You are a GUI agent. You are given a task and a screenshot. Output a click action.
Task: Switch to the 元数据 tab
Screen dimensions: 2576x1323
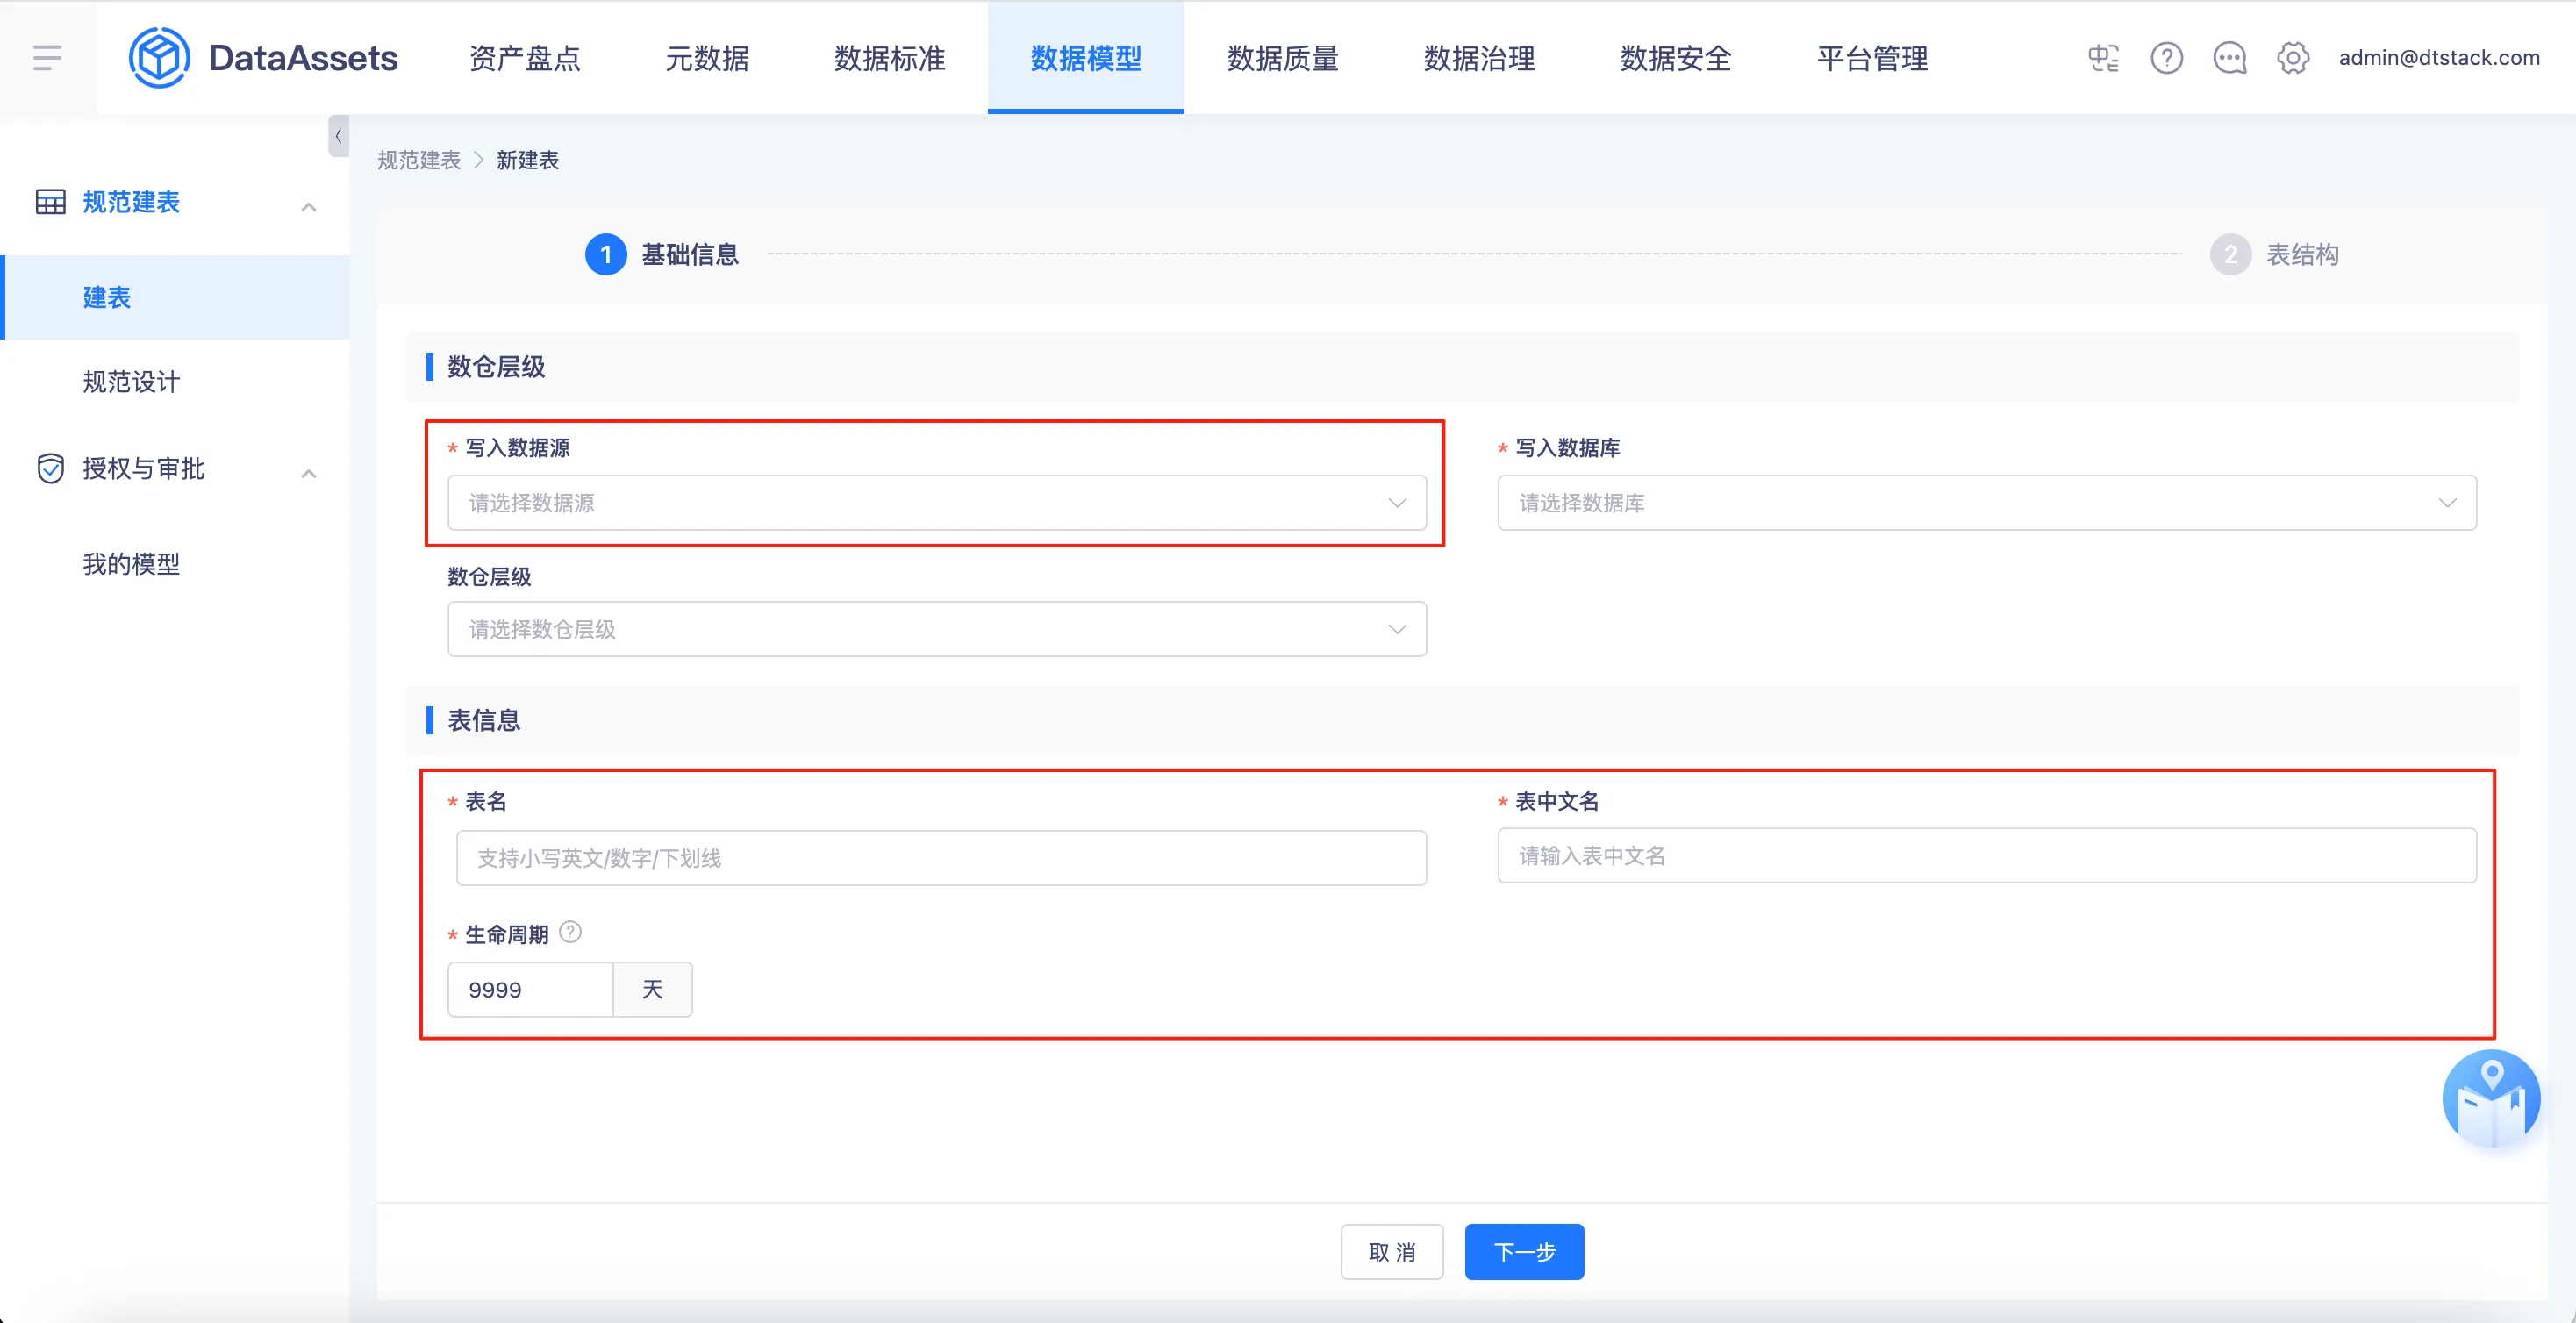click(707, 58)
